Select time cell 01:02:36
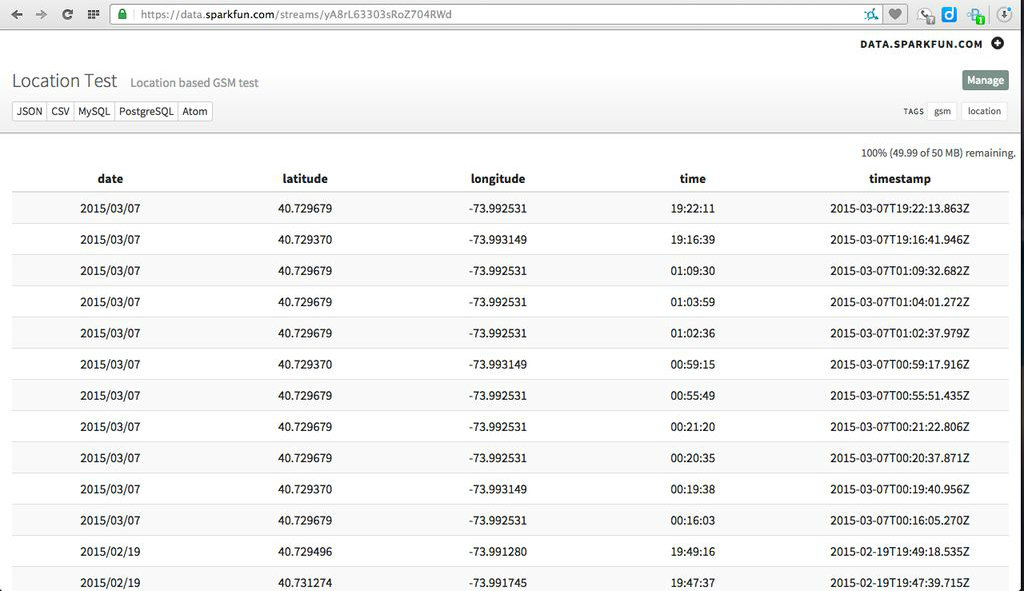The image size is (1024, 591). tap(692, 333)
